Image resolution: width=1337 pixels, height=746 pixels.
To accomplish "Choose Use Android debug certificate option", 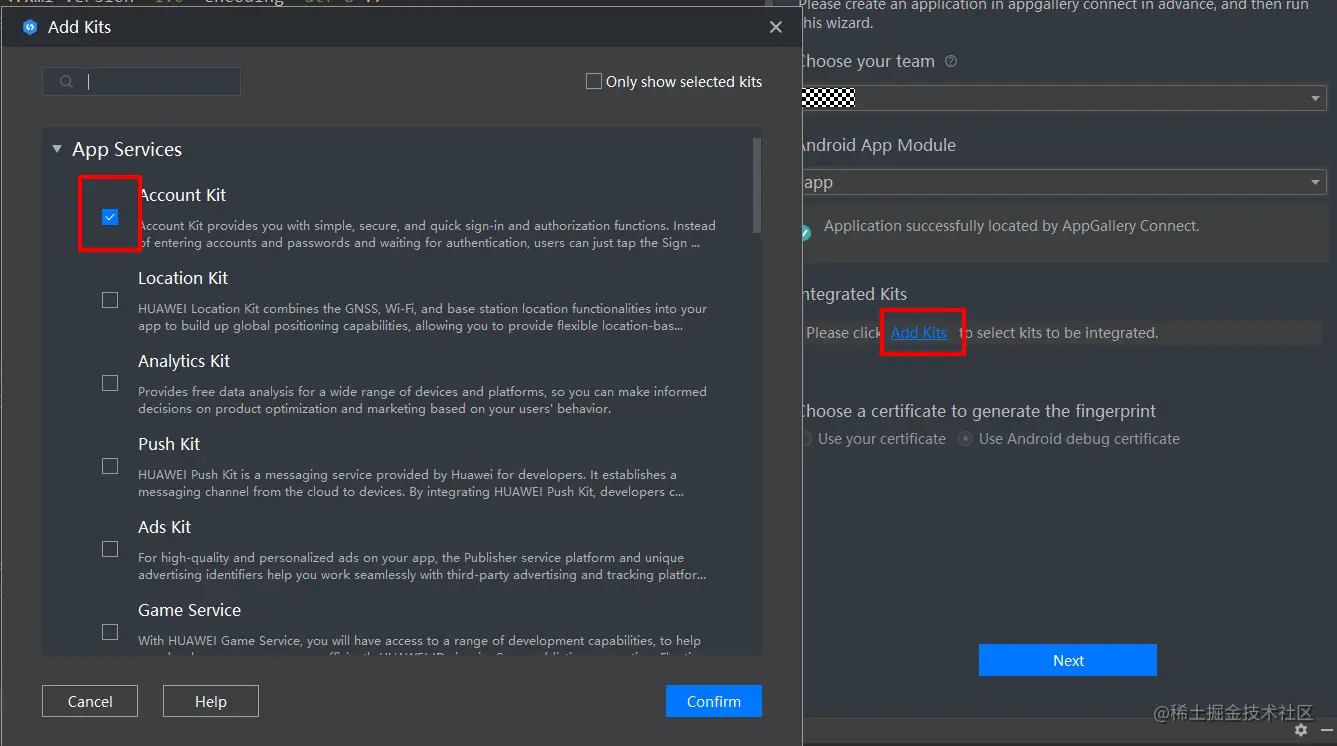I will (x=966, y=439).
